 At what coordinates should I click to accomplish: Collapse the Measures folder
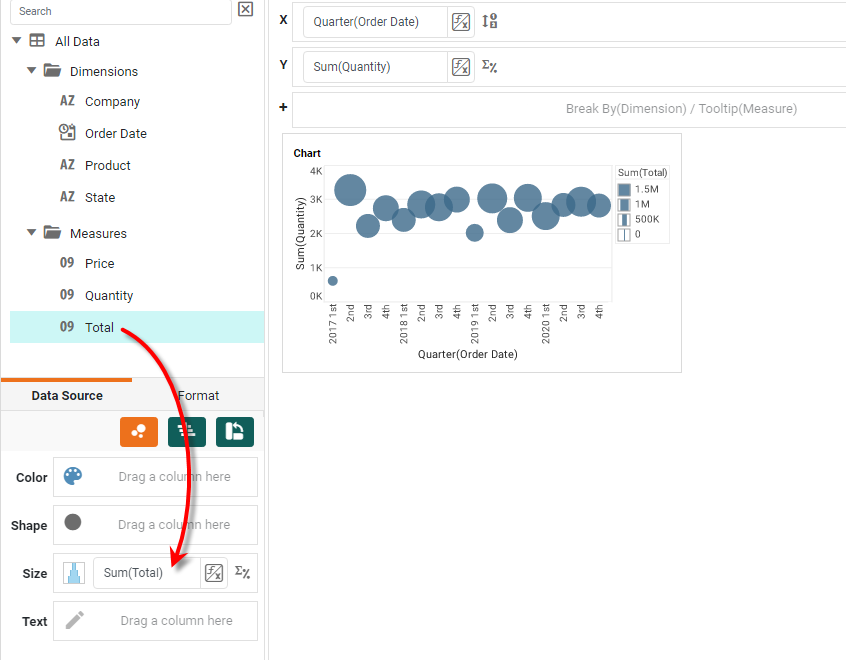coord(32,233)
